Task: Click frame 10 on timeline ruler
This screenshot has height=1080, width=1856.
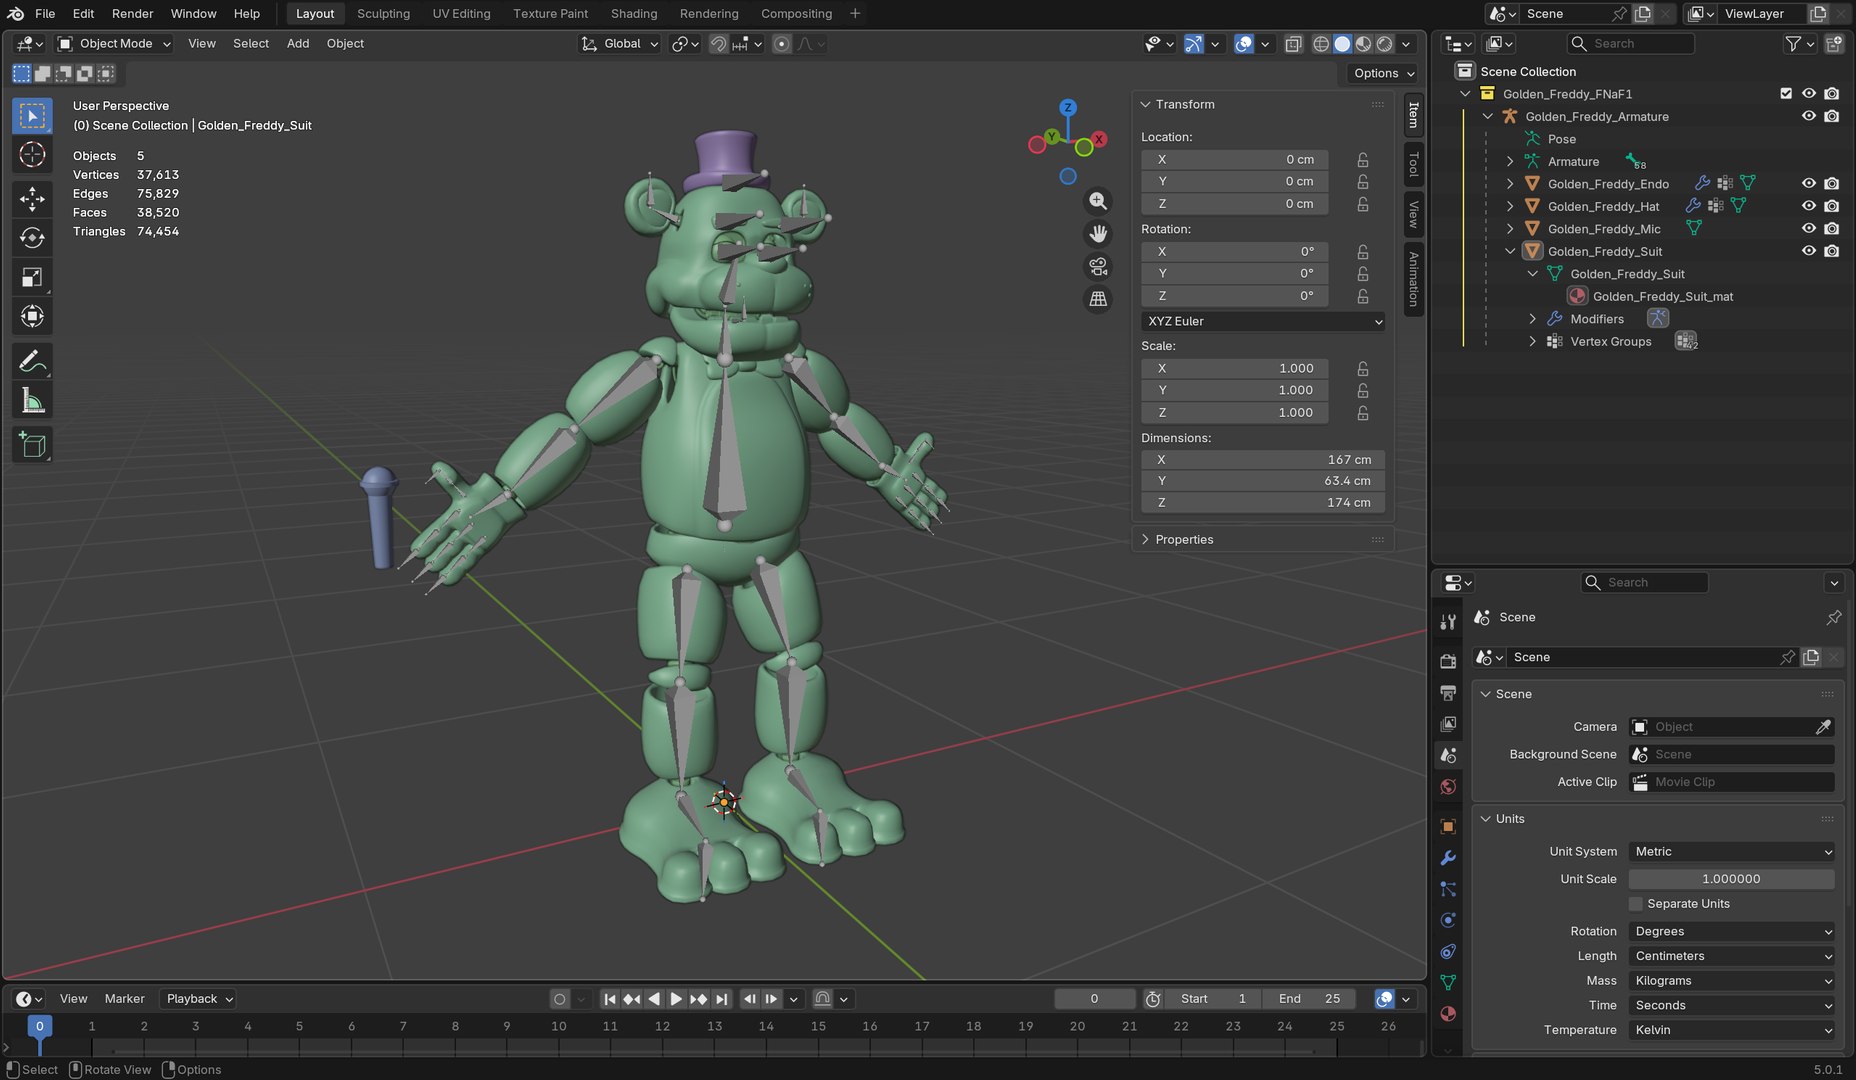Action: pos(559,1026)
